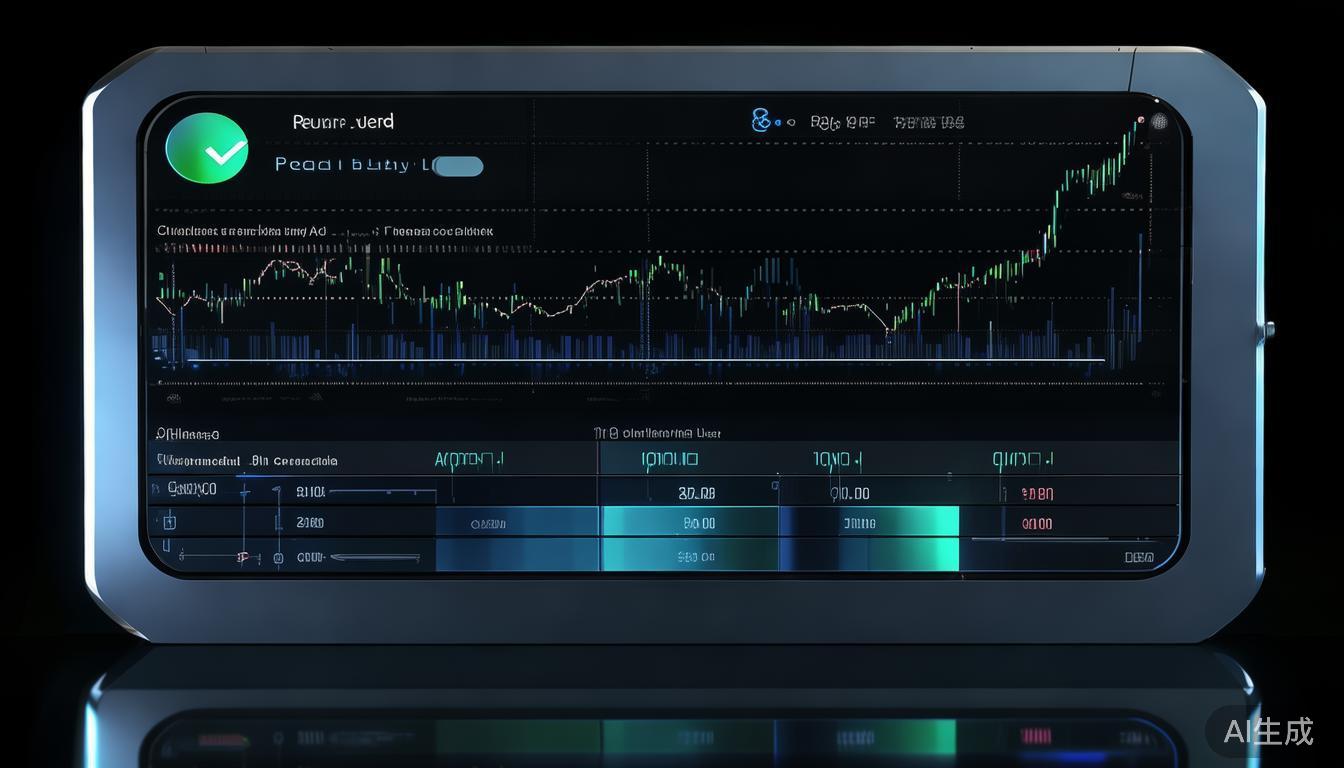Expand the 'AOTOT' column header dropdown
1344x768 pixels.
[500, 459]
